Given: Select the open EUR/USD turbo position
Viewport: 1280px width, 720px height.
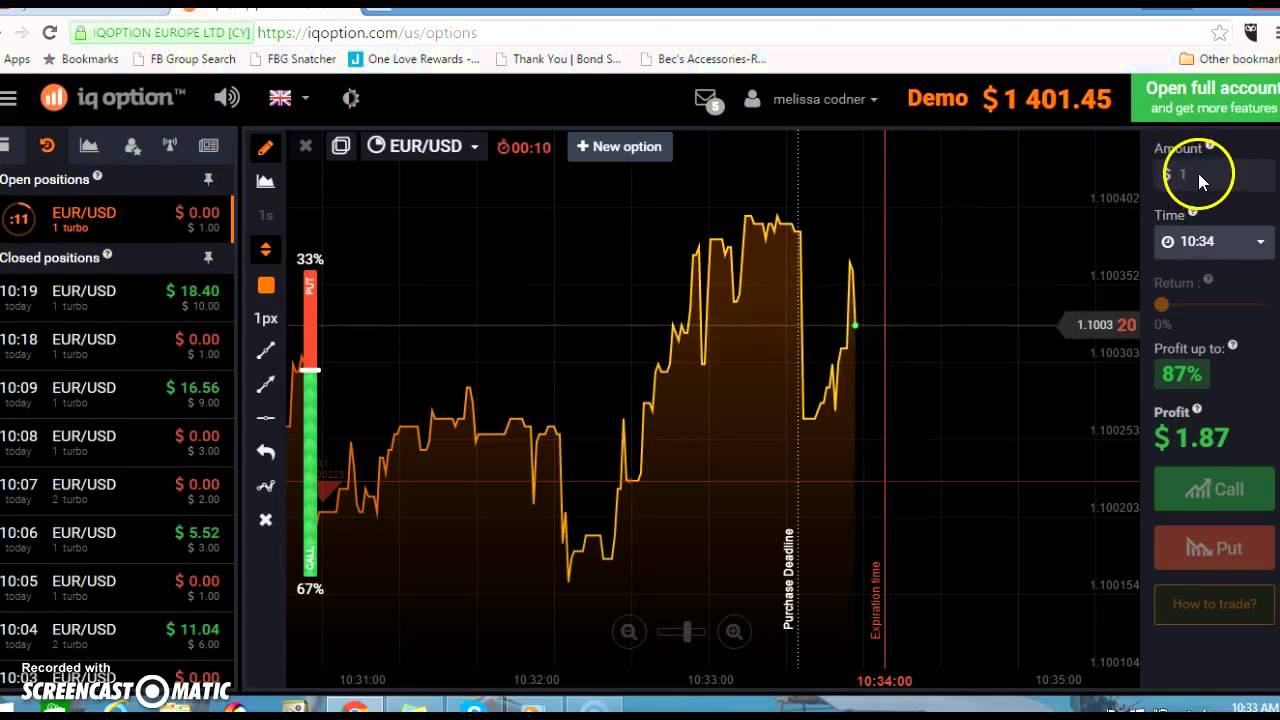Looking at the screenshot, I should point(115,218).
